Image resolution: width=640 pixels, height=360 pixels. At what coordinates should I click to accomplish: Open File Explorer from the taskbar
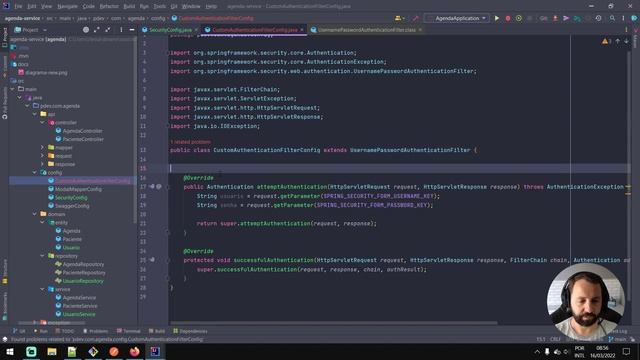(x=52, y=351)
